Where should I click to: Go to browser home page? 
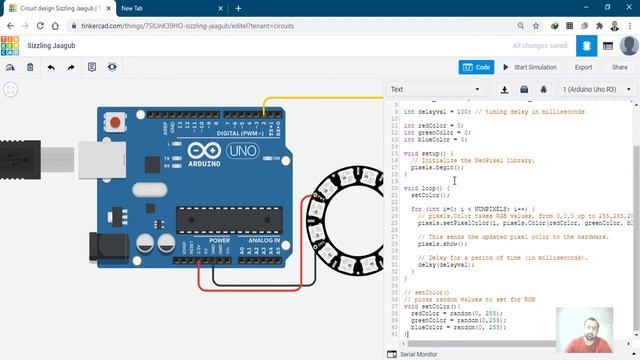tap(55, 26)
